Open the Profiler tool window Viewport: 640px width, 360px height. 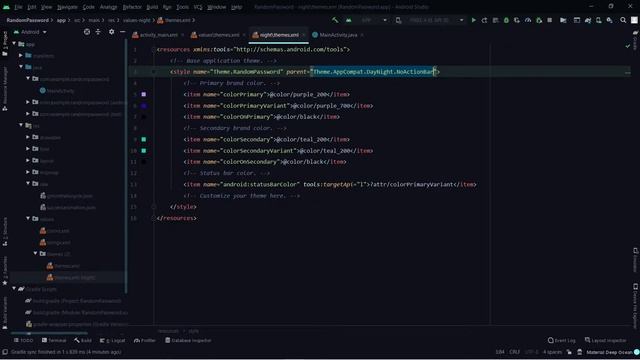click(145, 340)
